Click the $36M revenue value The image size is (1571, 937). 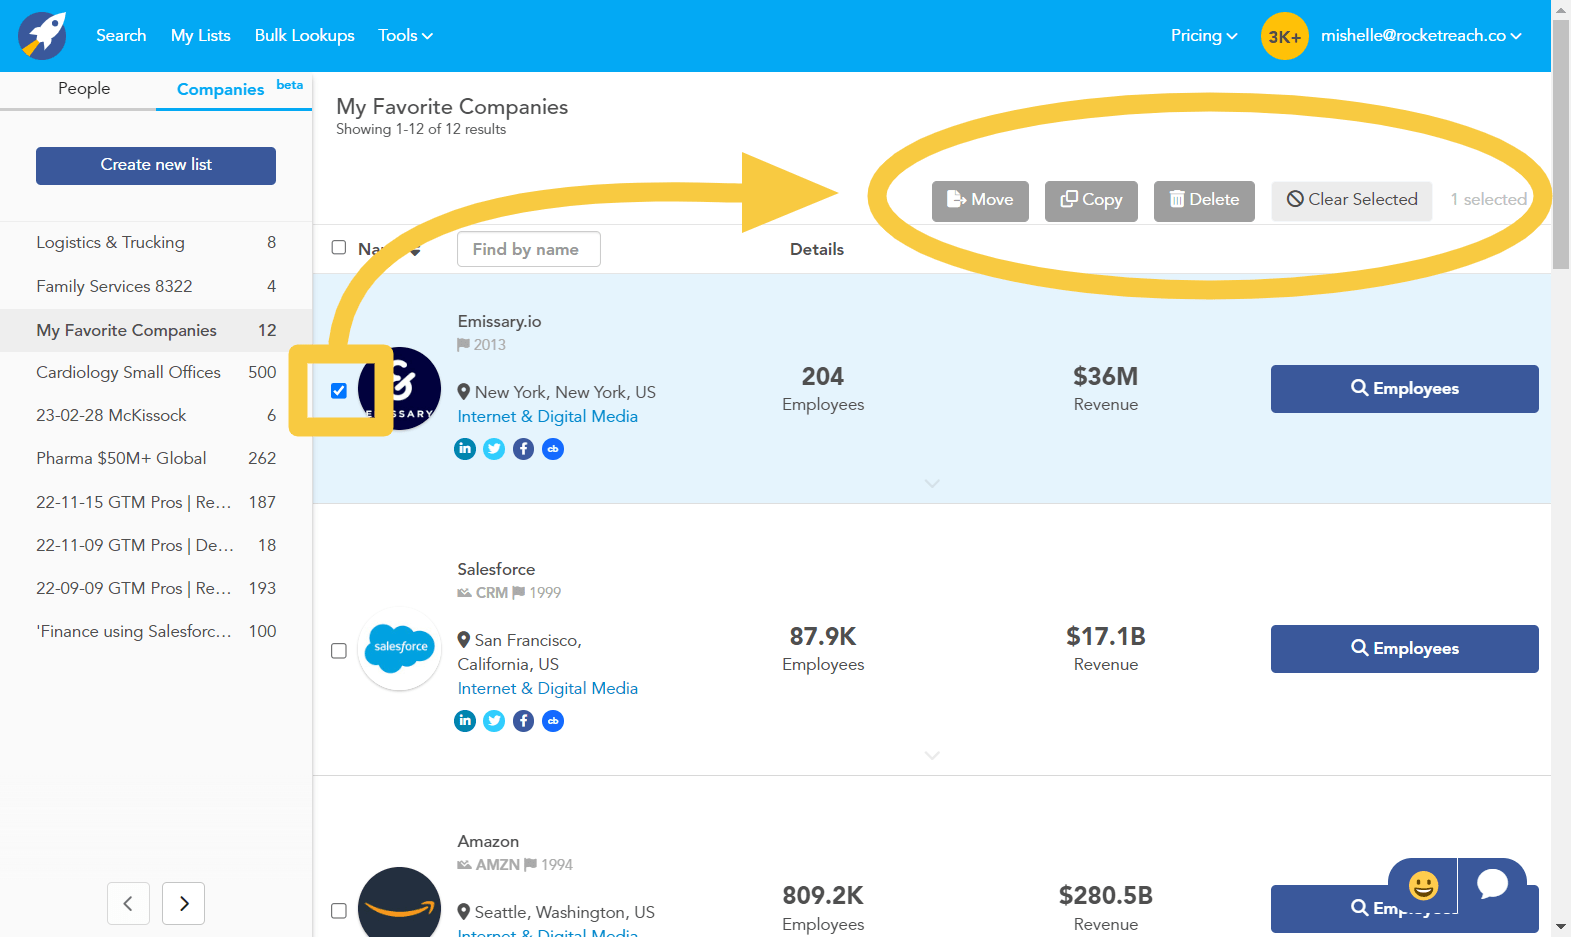click(1105, 377)
